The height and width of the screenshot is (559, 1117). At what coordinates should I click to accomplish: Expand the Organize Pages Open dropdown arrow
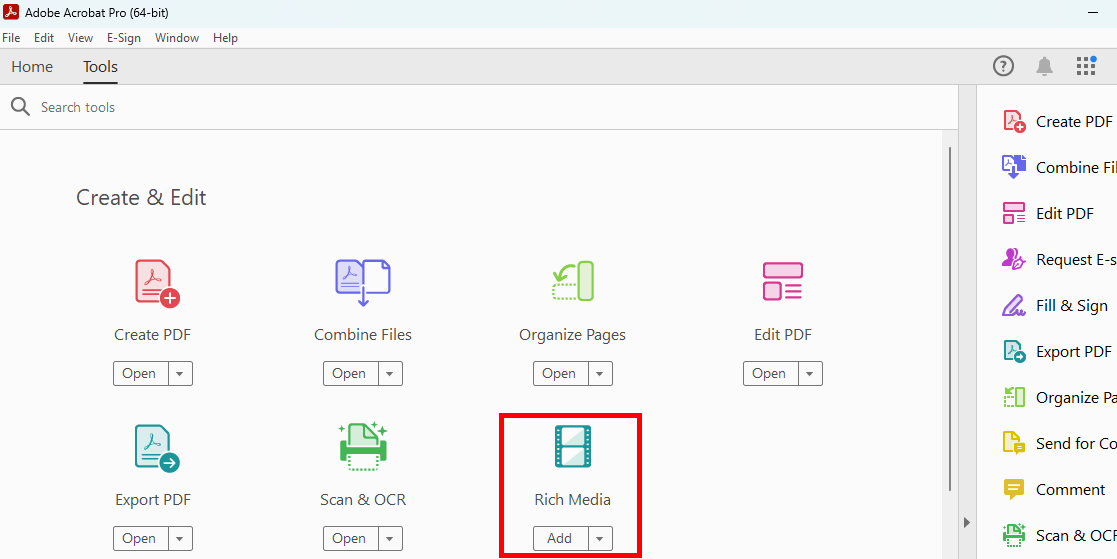pos(600,373)
